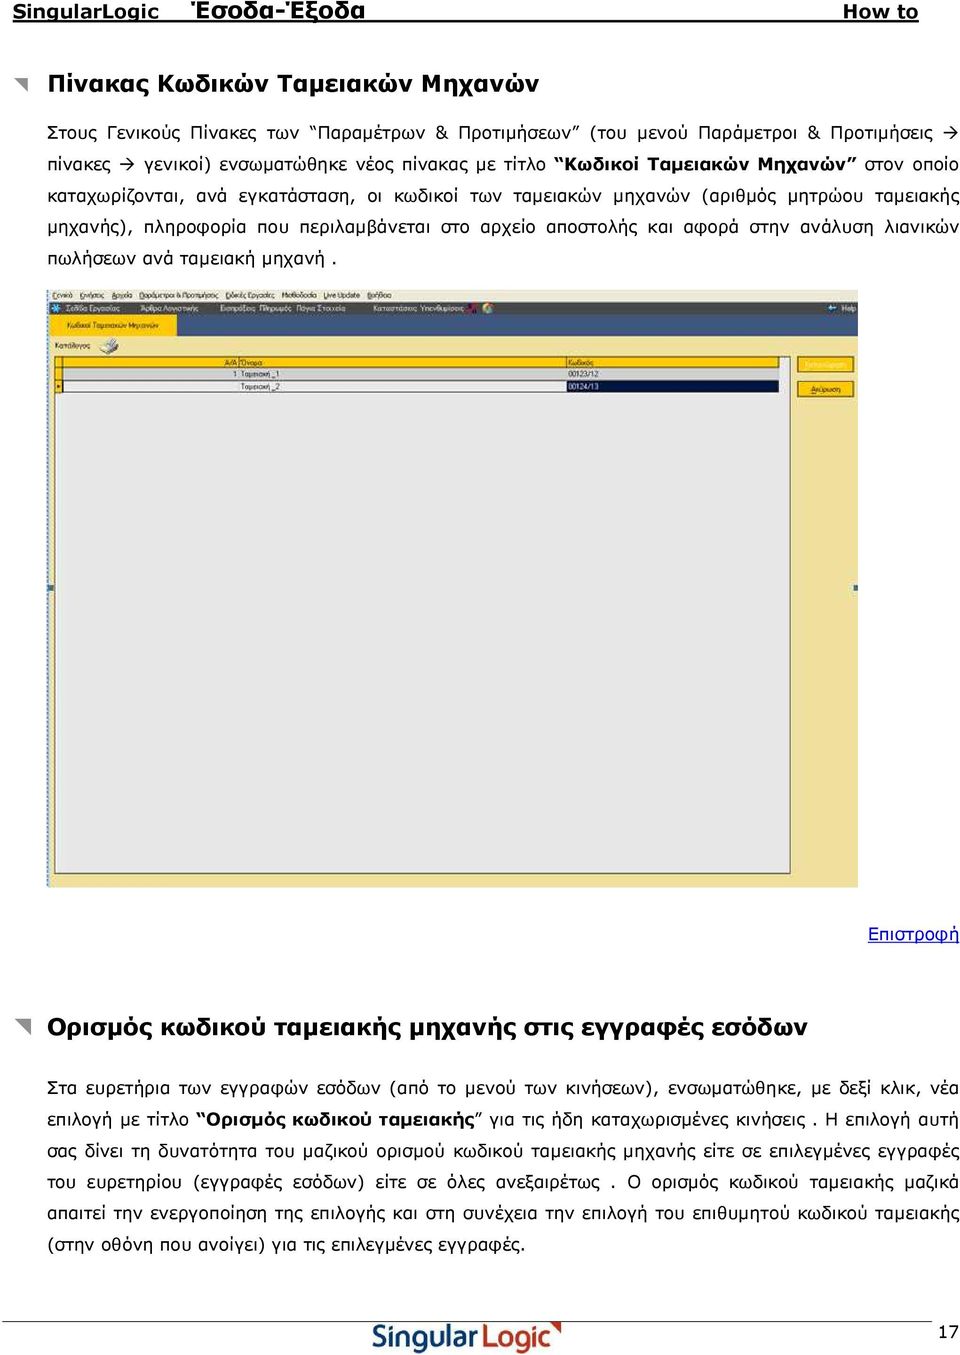This screenshot has width=960, height=1355.
Task: Click the SingularLogic footer logo
Action: pos(467,1337)
